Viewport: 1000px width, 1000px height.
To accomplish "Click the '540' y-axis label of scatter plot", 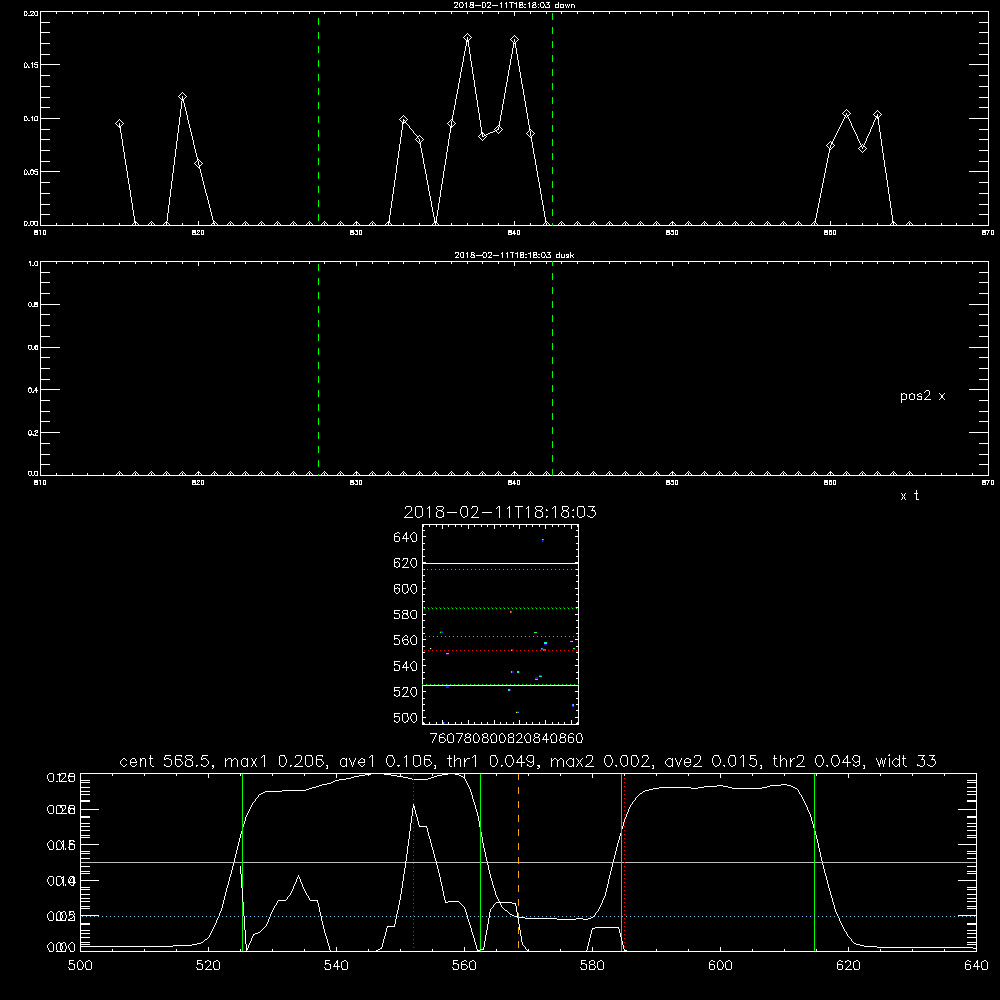I will click(406, 666).
